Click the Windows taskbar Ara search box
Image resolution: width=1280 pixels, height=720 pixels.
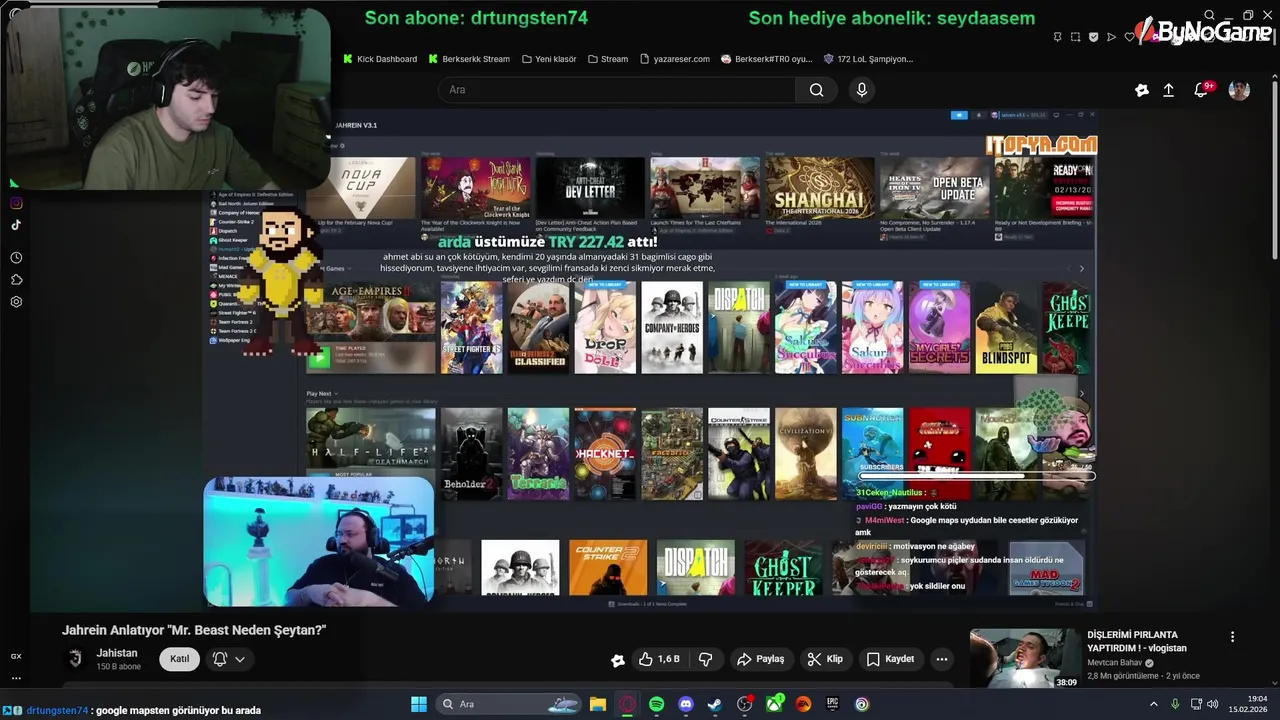coord(509,704)
